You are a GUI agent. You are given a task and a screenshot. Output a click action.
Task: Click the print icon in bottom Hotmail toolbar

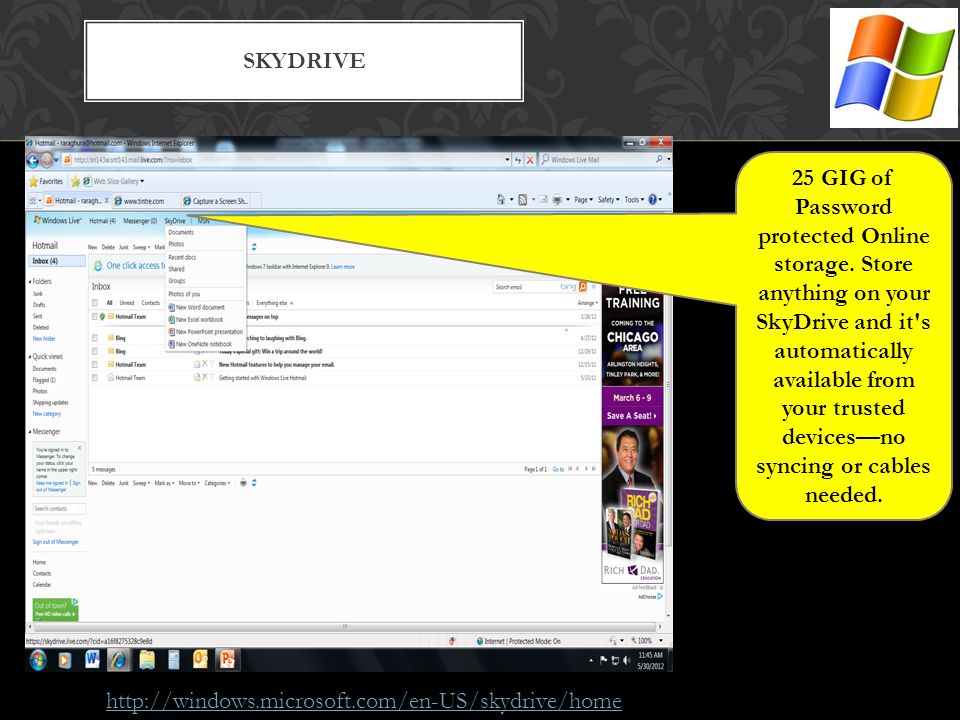243,483
